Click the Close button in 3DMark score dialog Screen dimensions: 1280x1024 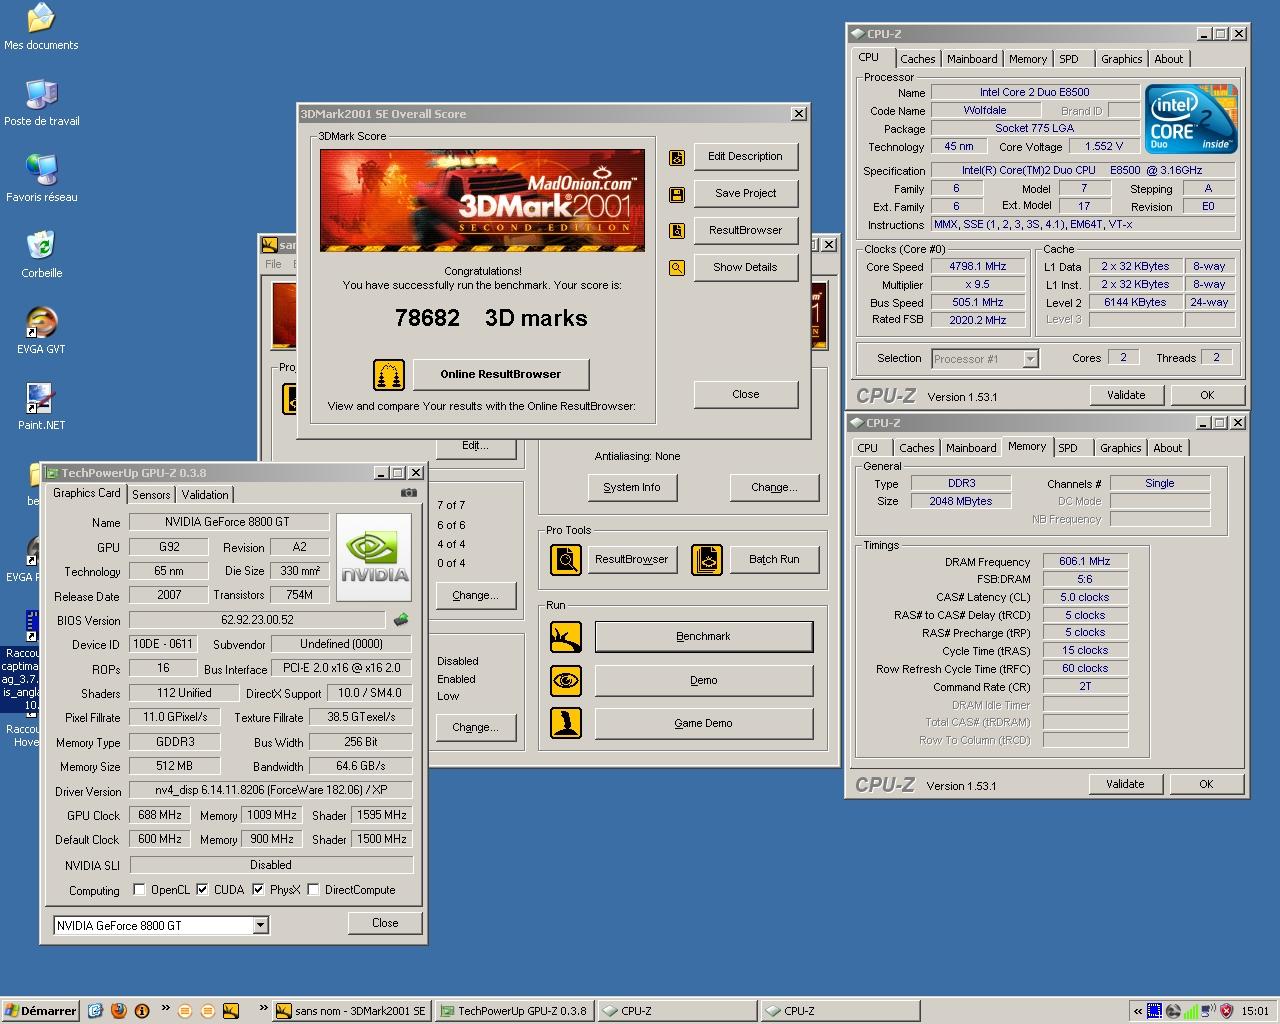745,395
